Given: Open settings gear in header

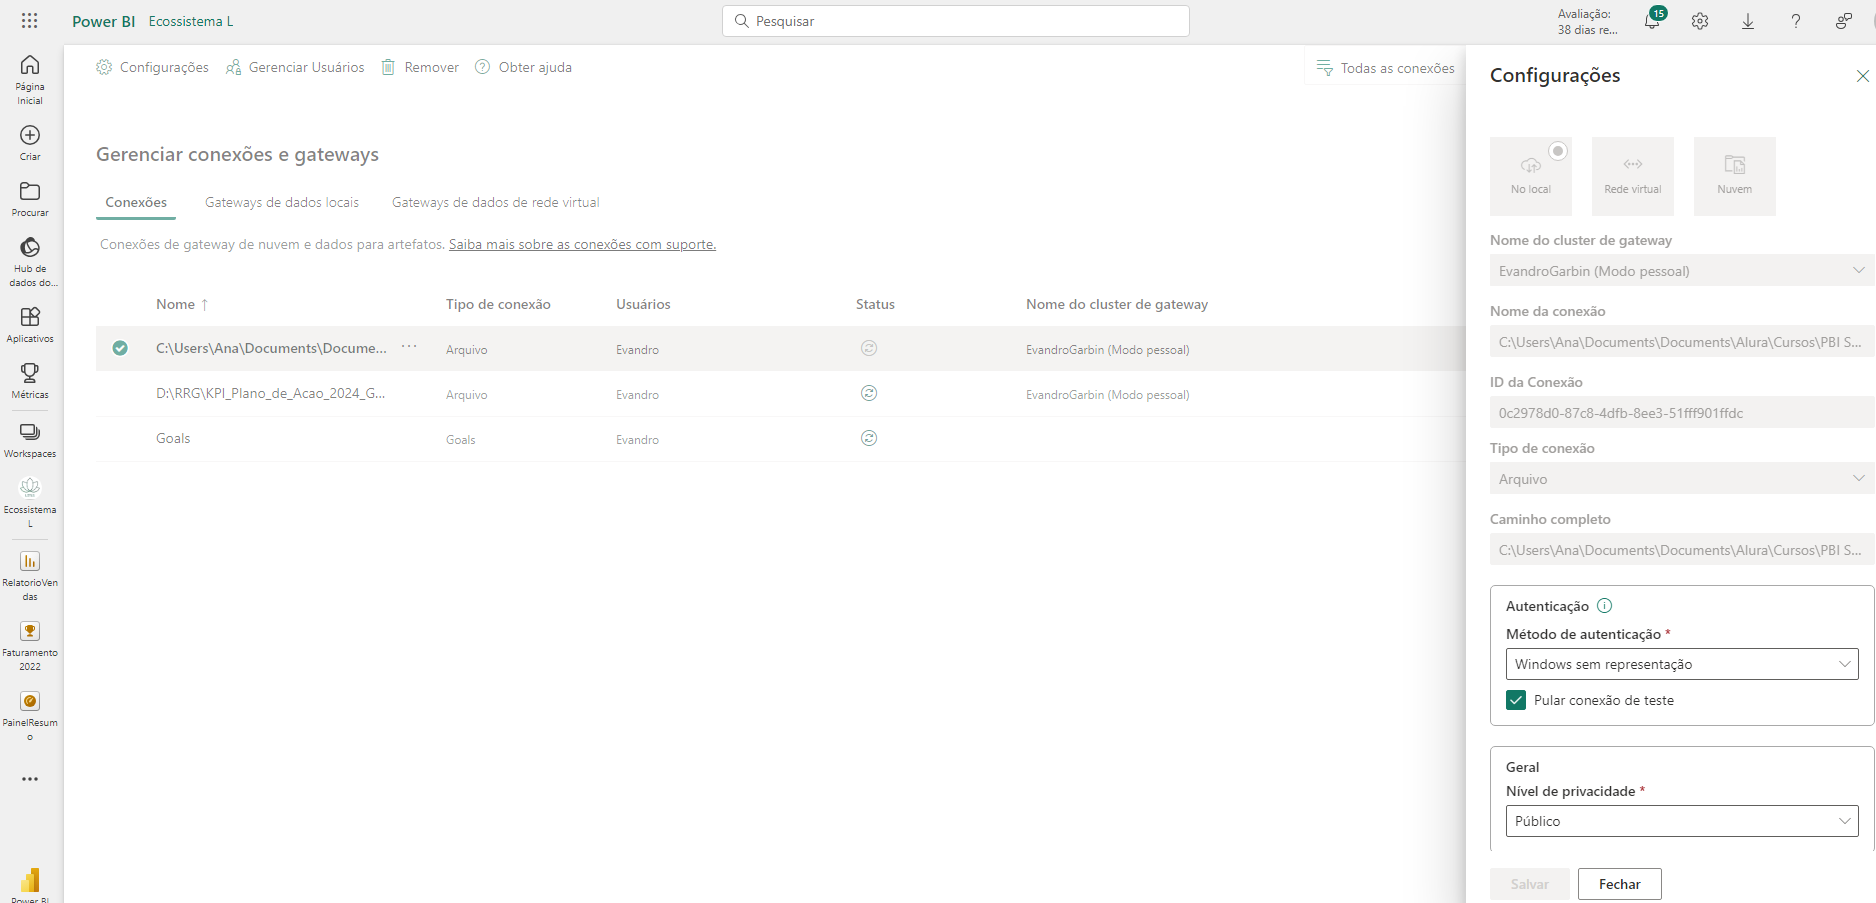Looking at the screenshot, I should [x=1700, y=21].
